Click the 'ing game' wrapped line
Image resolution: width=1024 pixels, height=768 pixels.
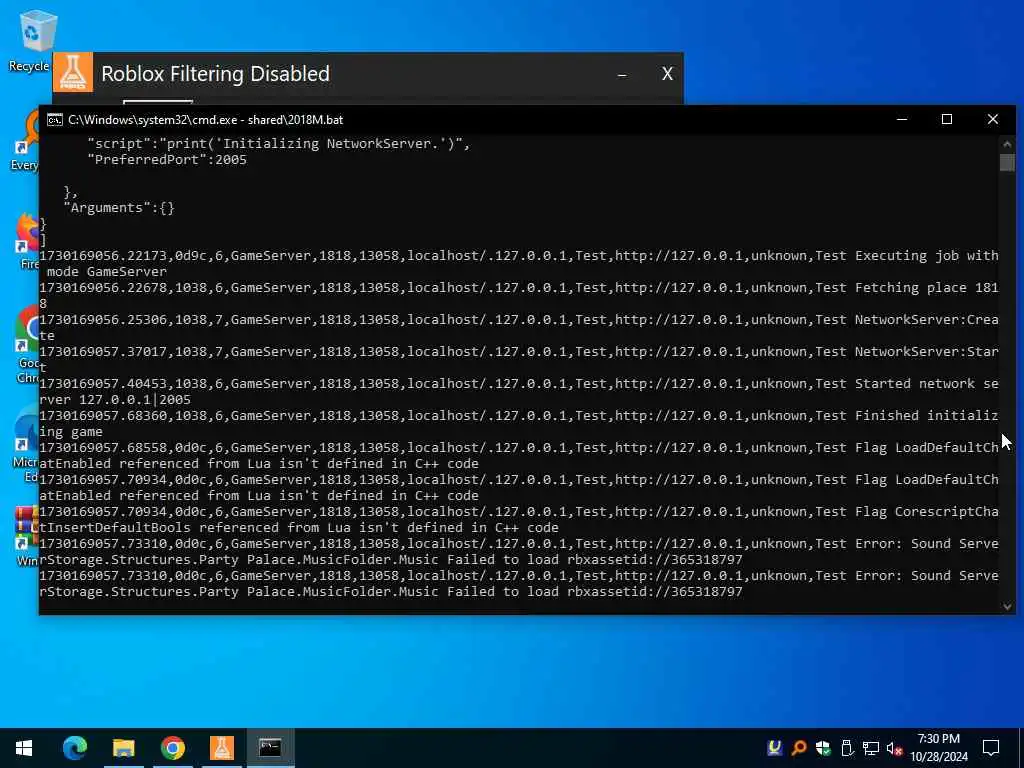[71, 432]
